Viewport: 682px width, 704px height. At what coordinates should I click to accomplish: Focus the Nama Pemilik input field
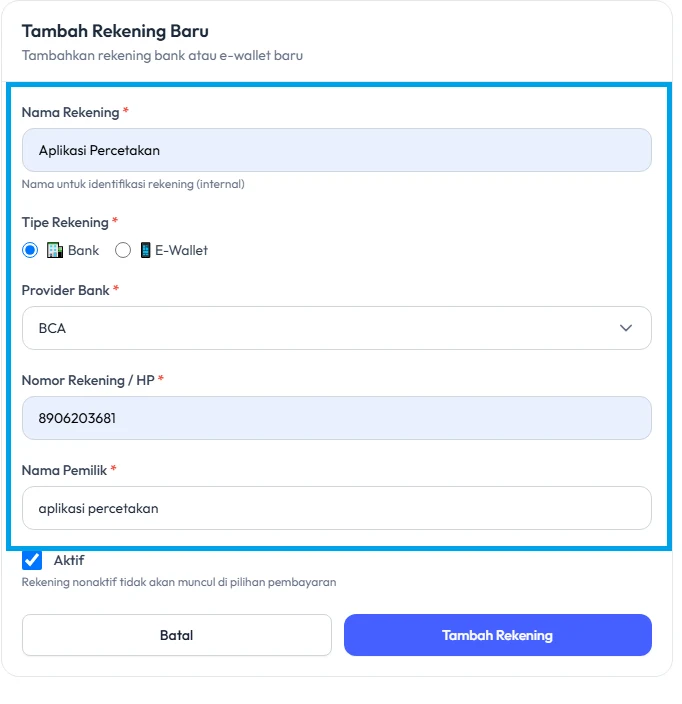[x=337, y=508]
